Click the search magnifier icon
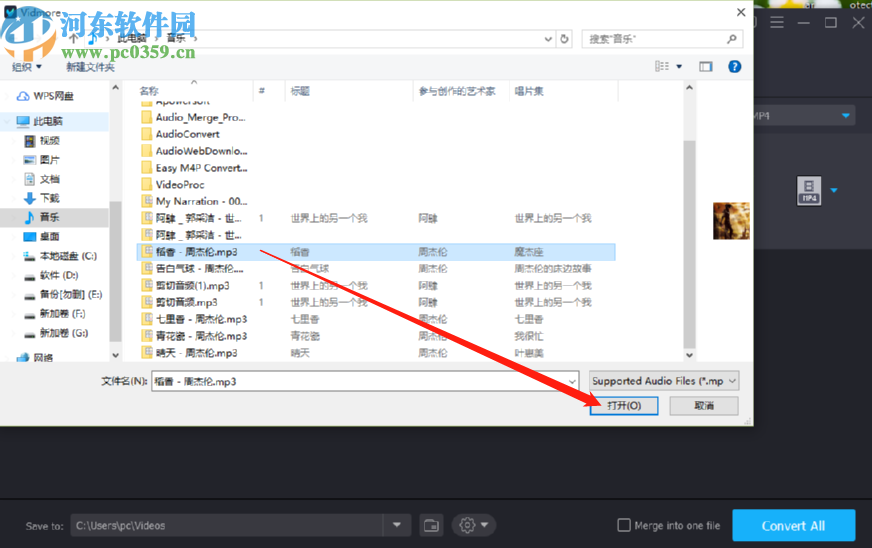 732,39
